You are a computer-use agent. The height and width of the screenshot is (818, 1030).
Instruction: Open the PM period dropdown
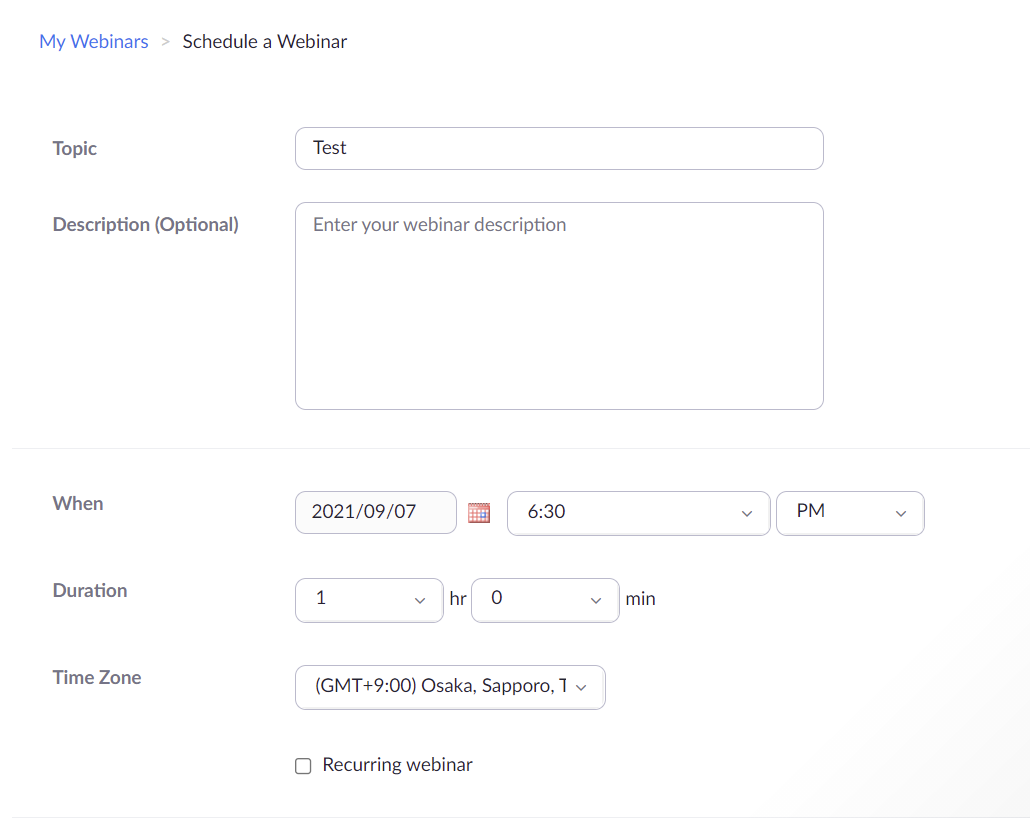[850, 513]
